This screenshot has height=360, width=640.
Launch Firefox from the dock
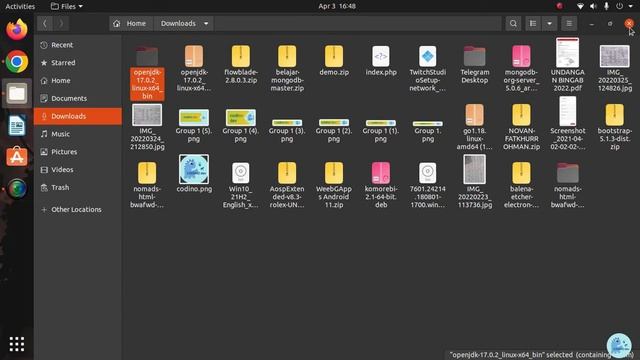pos(17,30)
